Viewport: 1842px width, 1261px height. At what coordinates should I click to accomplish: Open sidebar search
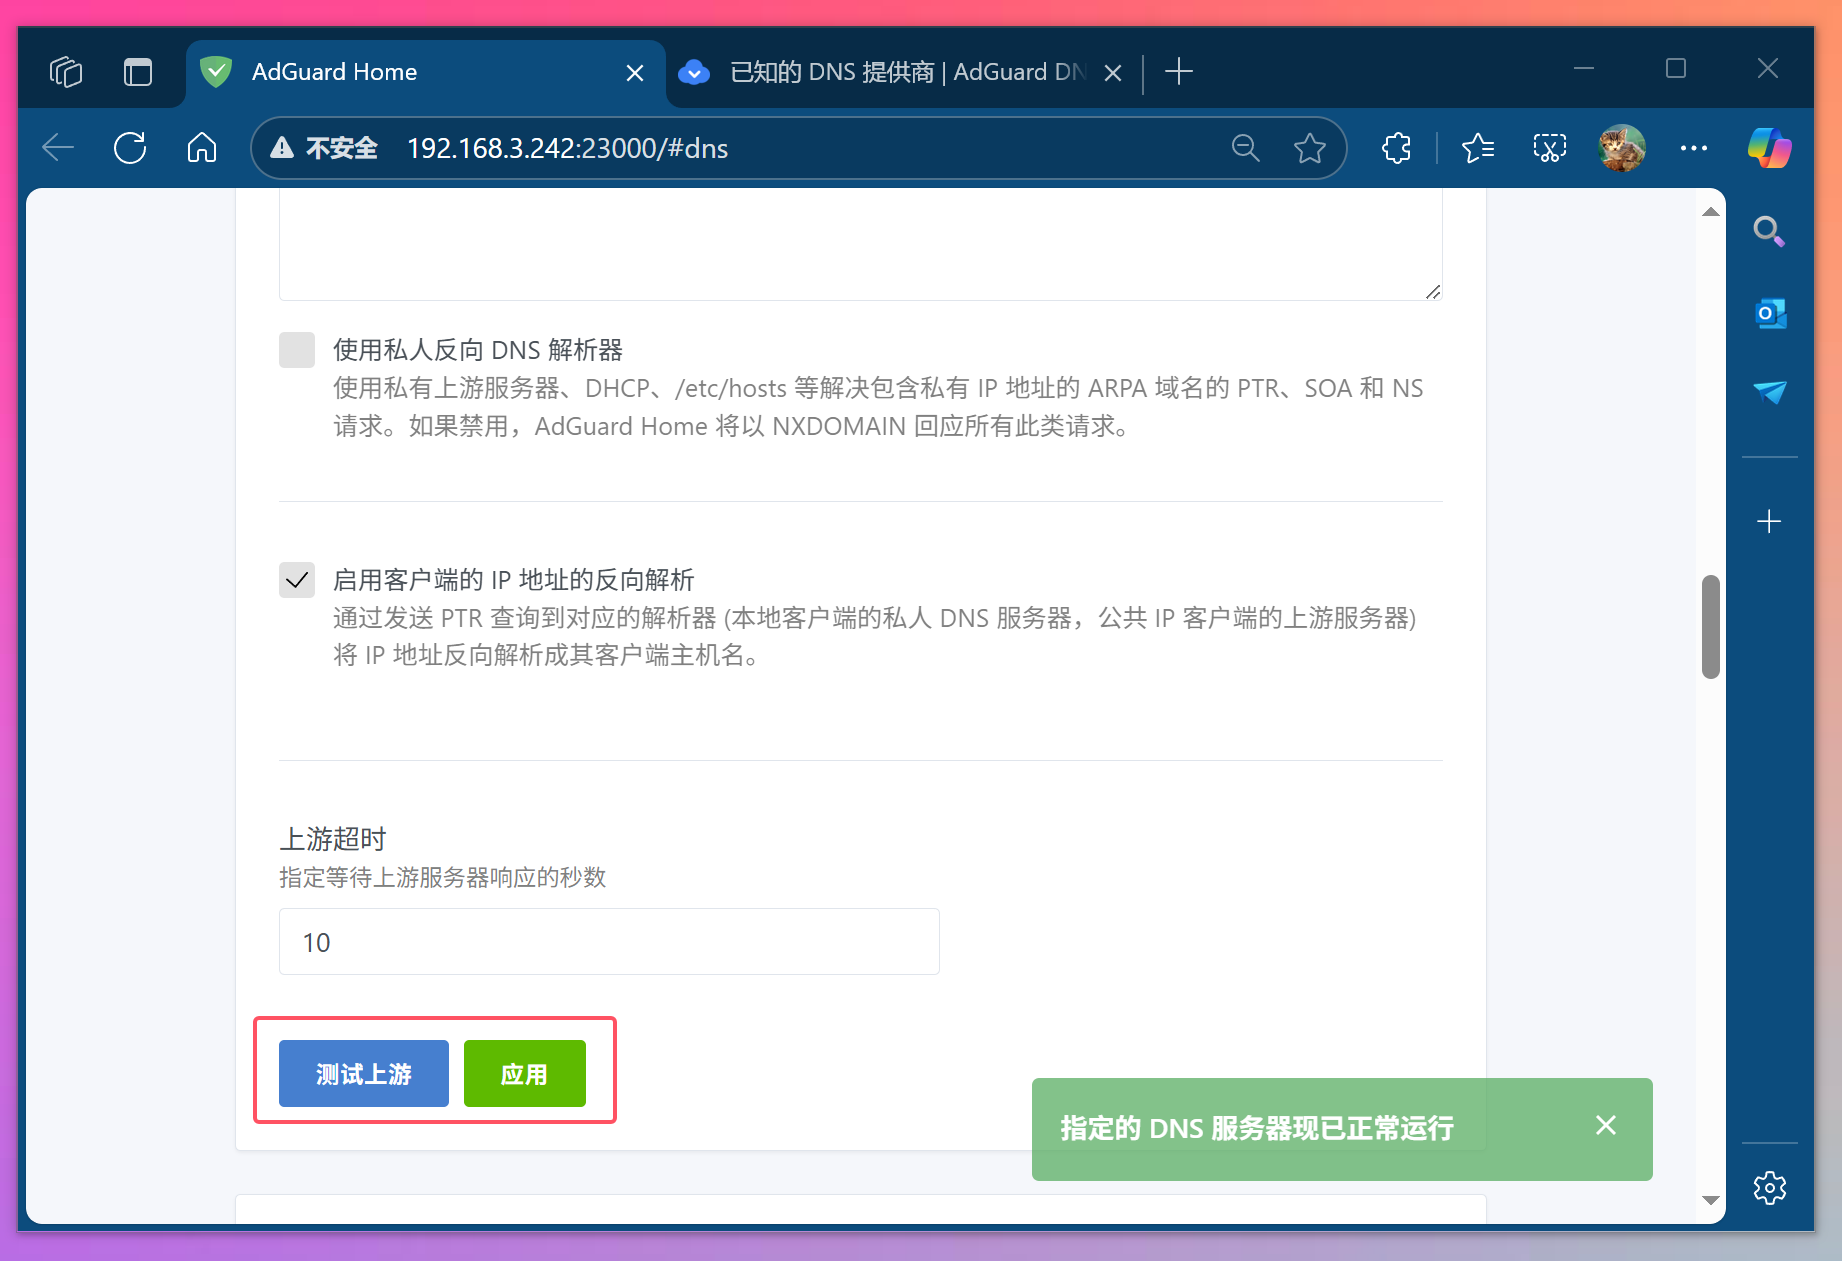point(1769,231)
